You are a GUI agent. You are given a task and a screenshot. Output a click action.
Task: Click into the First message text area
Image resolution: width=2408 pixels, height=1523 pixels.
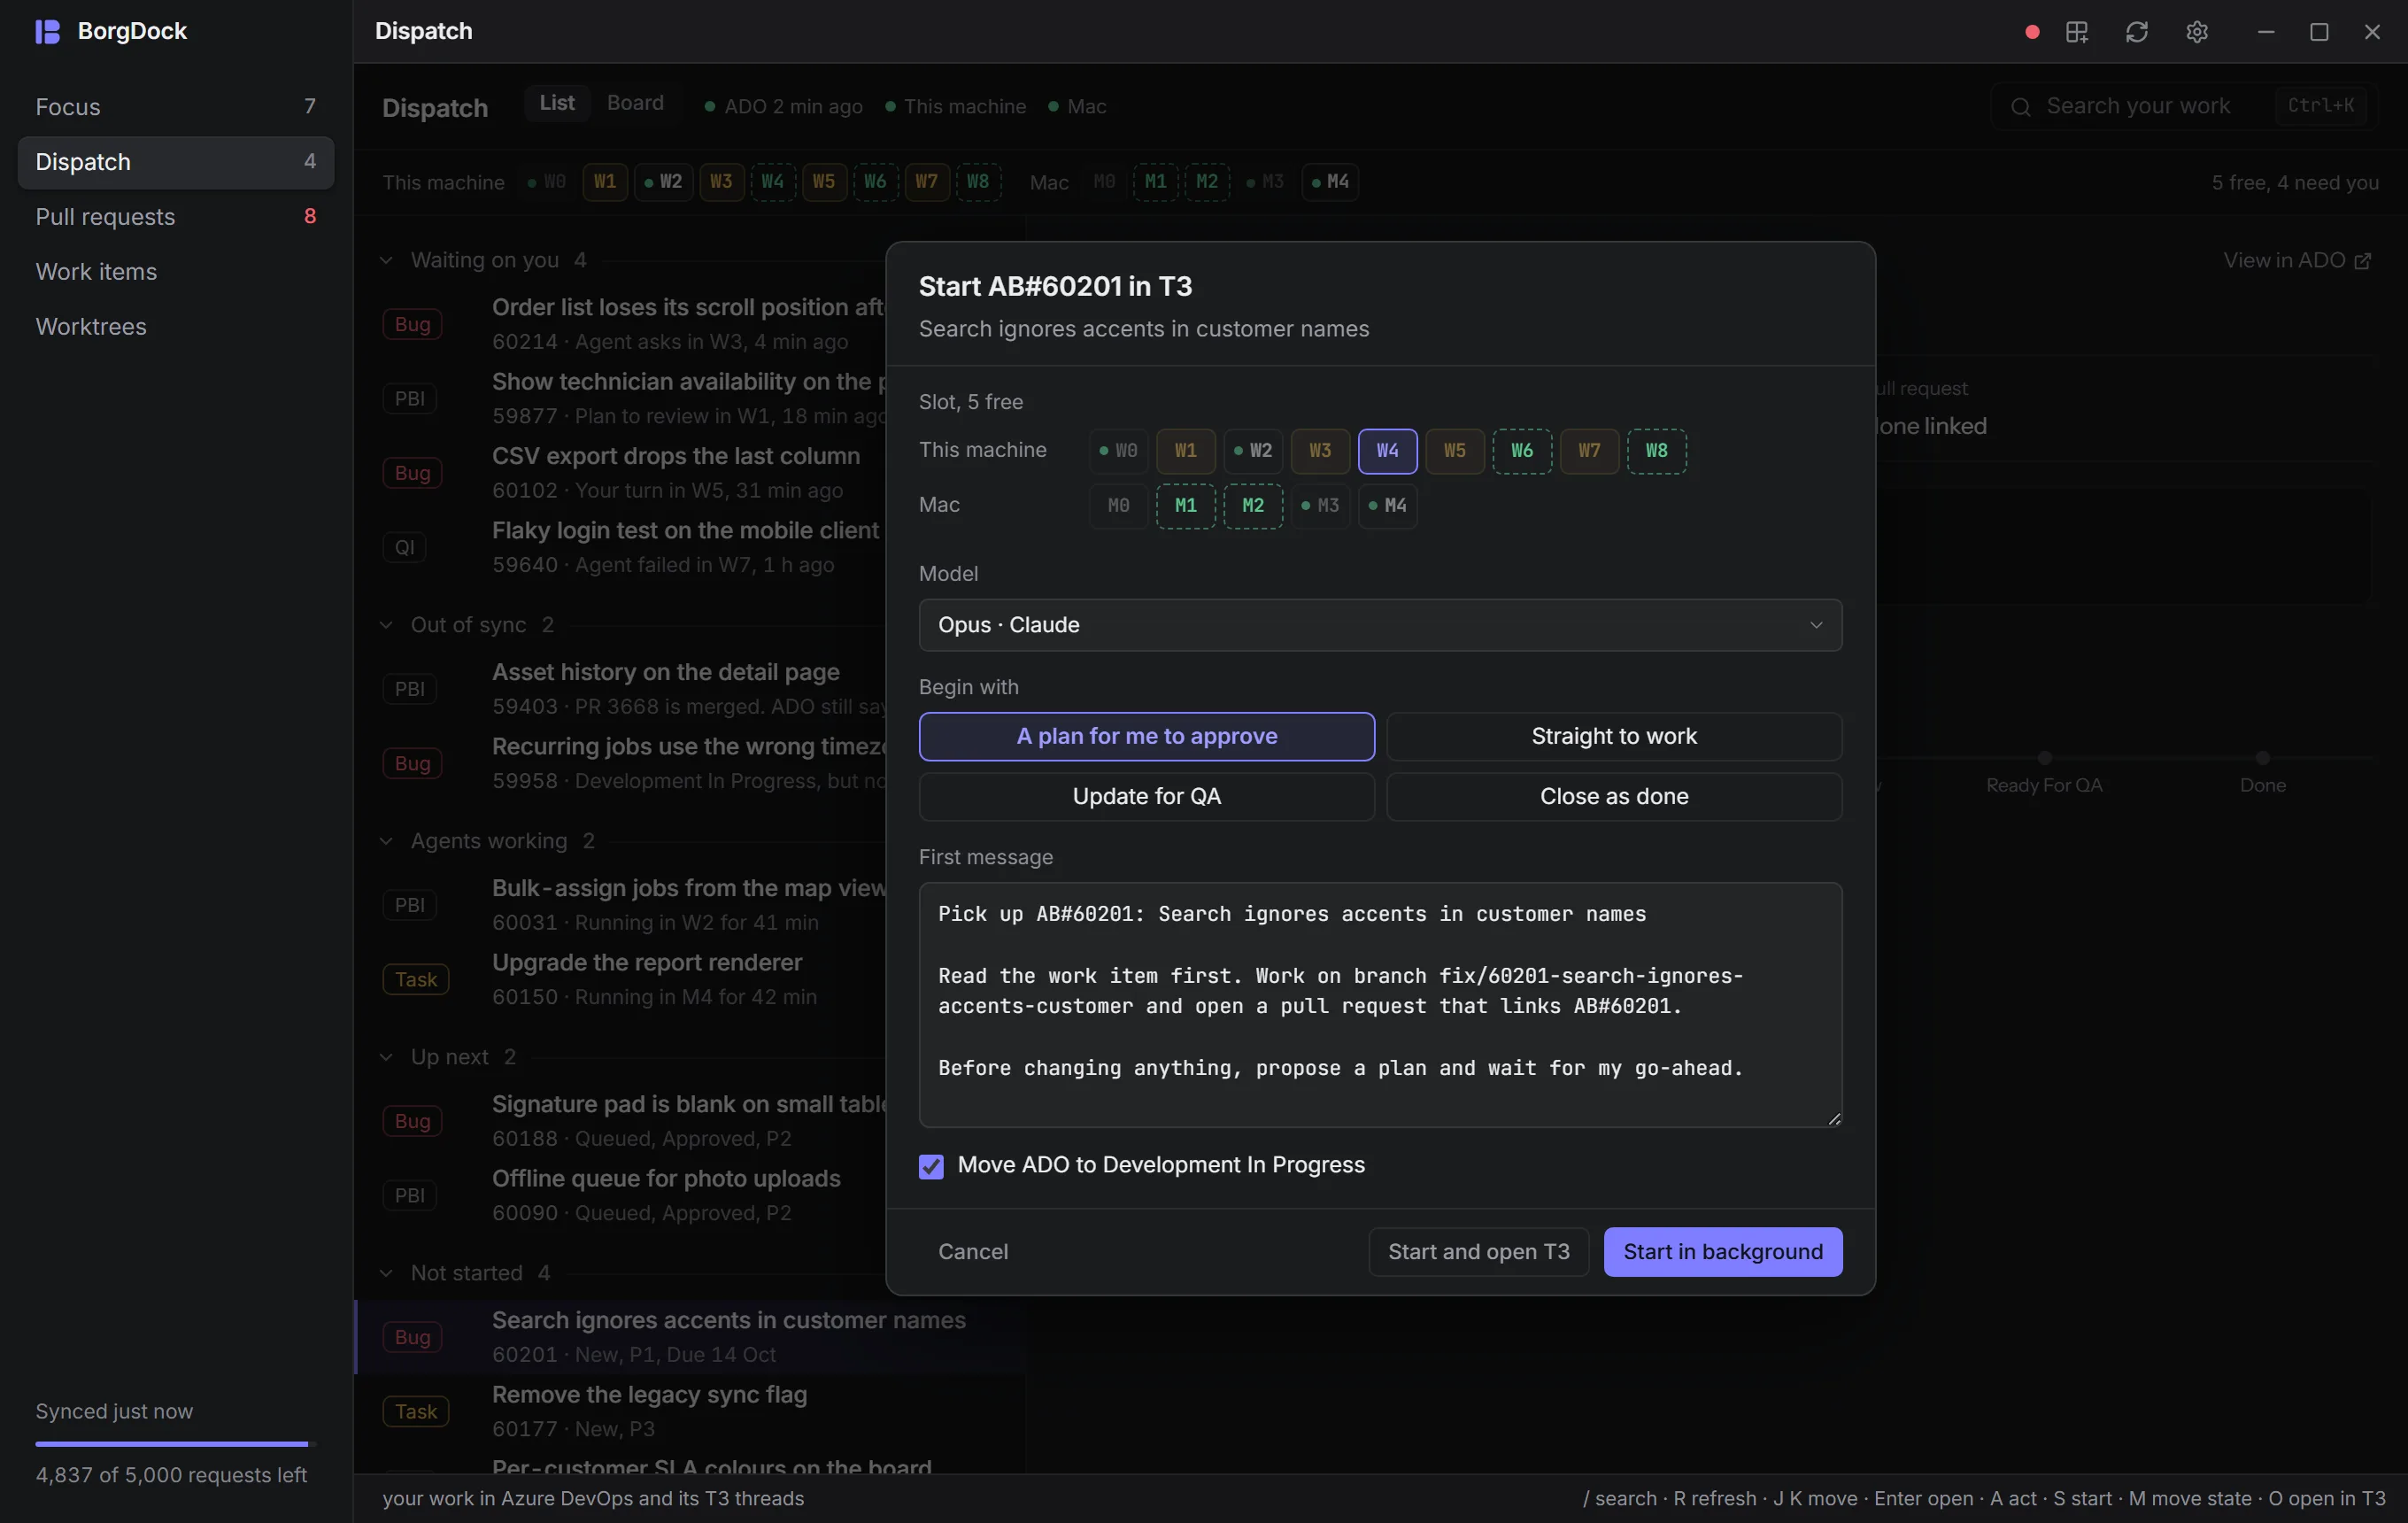1380,1005
